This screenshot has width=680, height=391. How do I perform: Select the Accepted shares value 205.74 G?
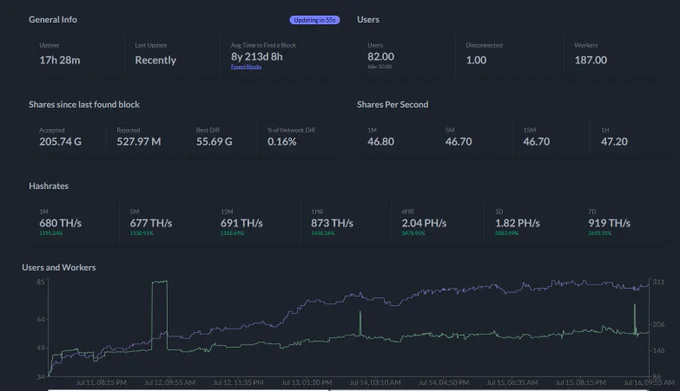pos(60,142)
